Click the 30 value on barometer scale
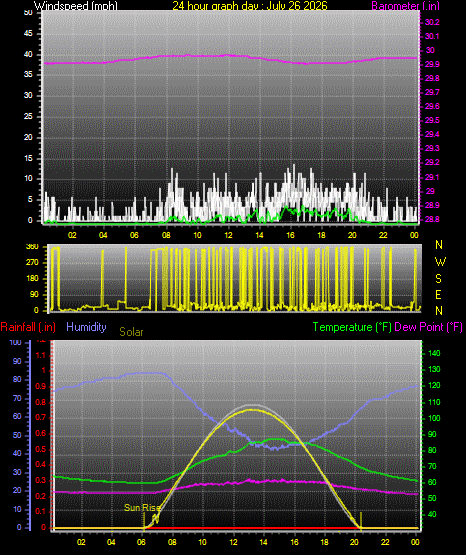The height and width of the screenshot is (555, 466). 430,50
